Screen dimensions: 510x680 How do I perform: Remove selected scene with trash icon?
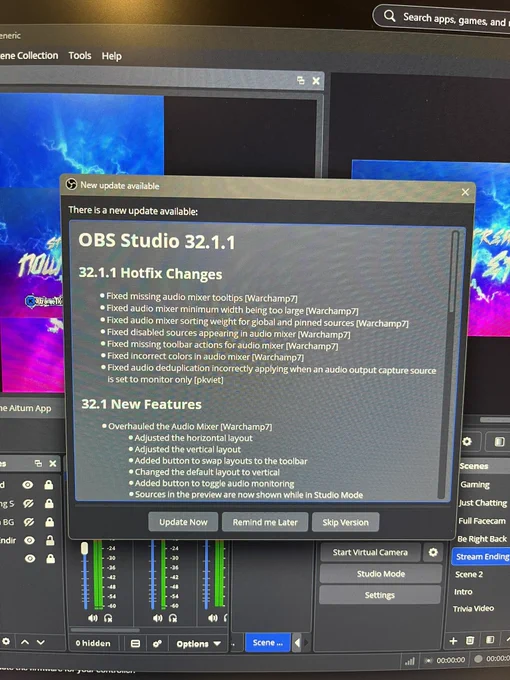click(470, 640)
